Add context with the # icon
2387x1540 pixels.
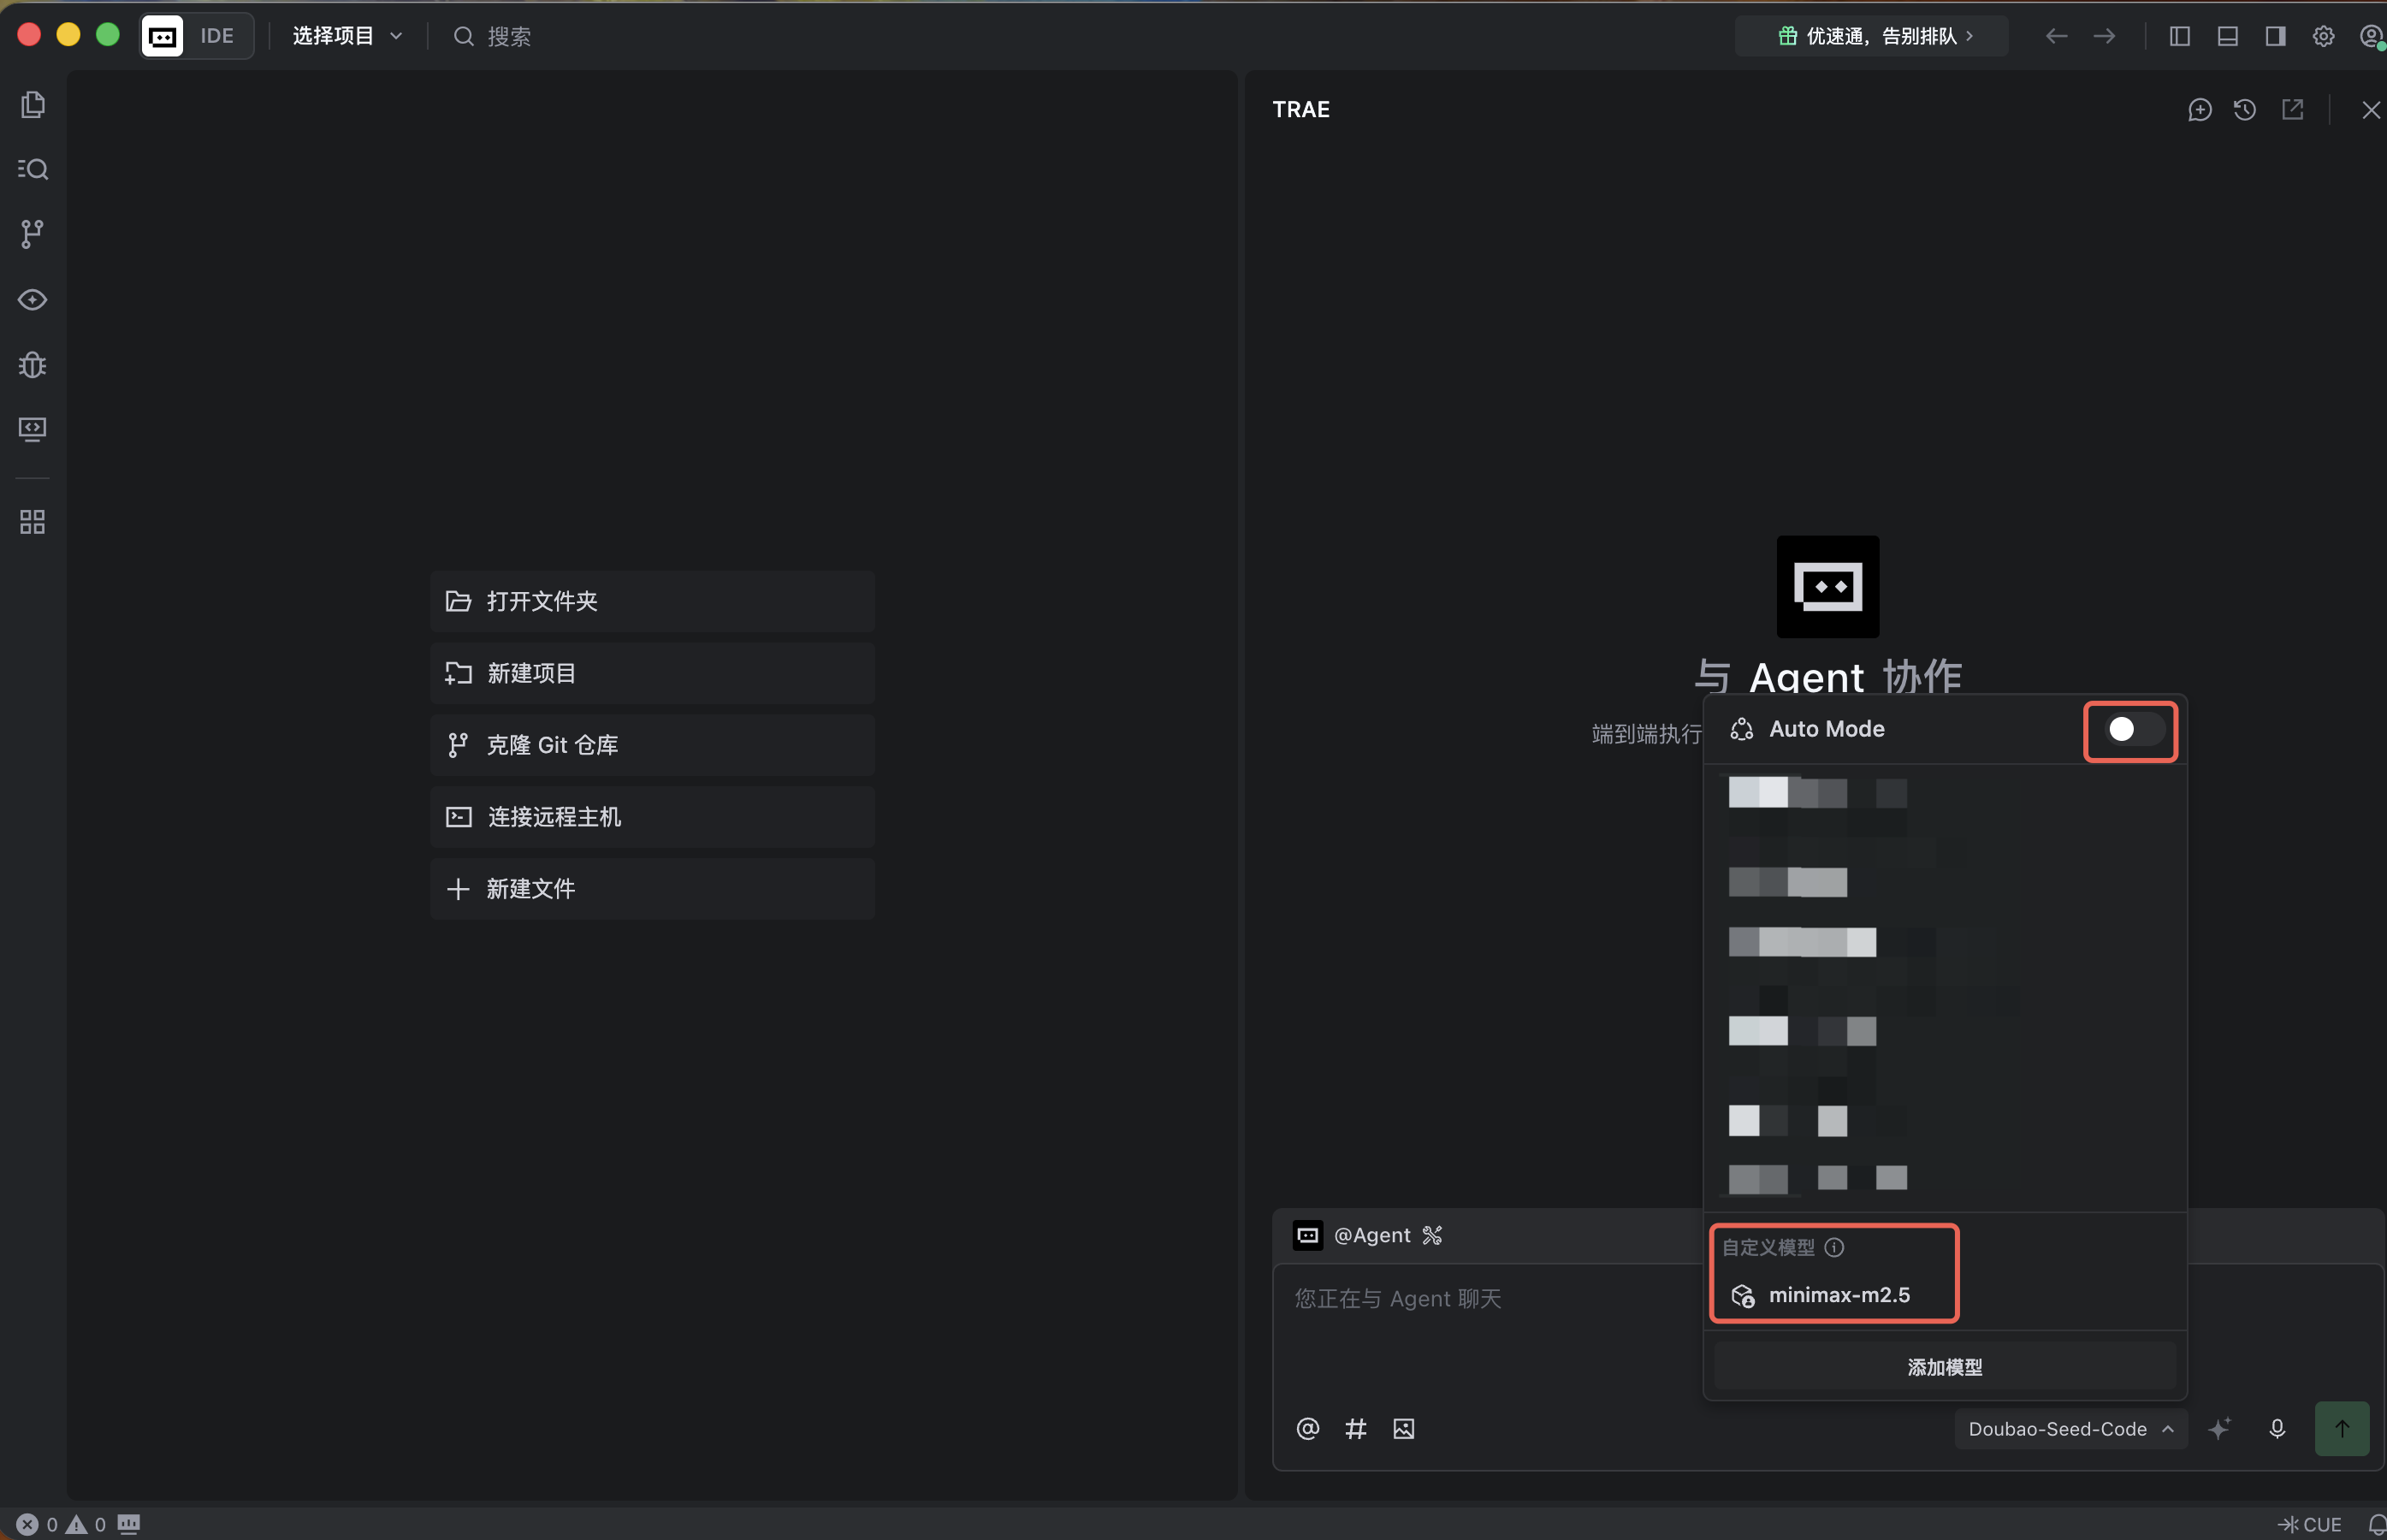[x=1356, y=1429]
